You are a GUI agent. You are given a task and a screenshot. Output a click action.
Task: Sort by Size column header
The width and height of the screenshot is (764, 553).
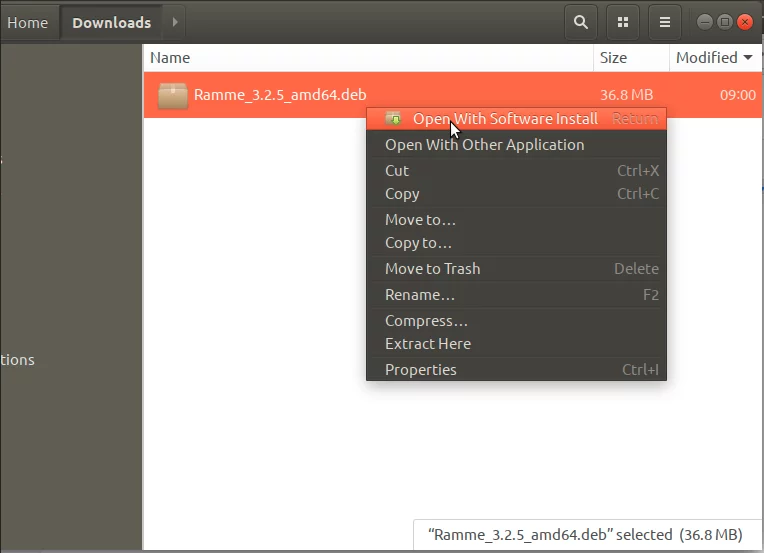point(631,57)
